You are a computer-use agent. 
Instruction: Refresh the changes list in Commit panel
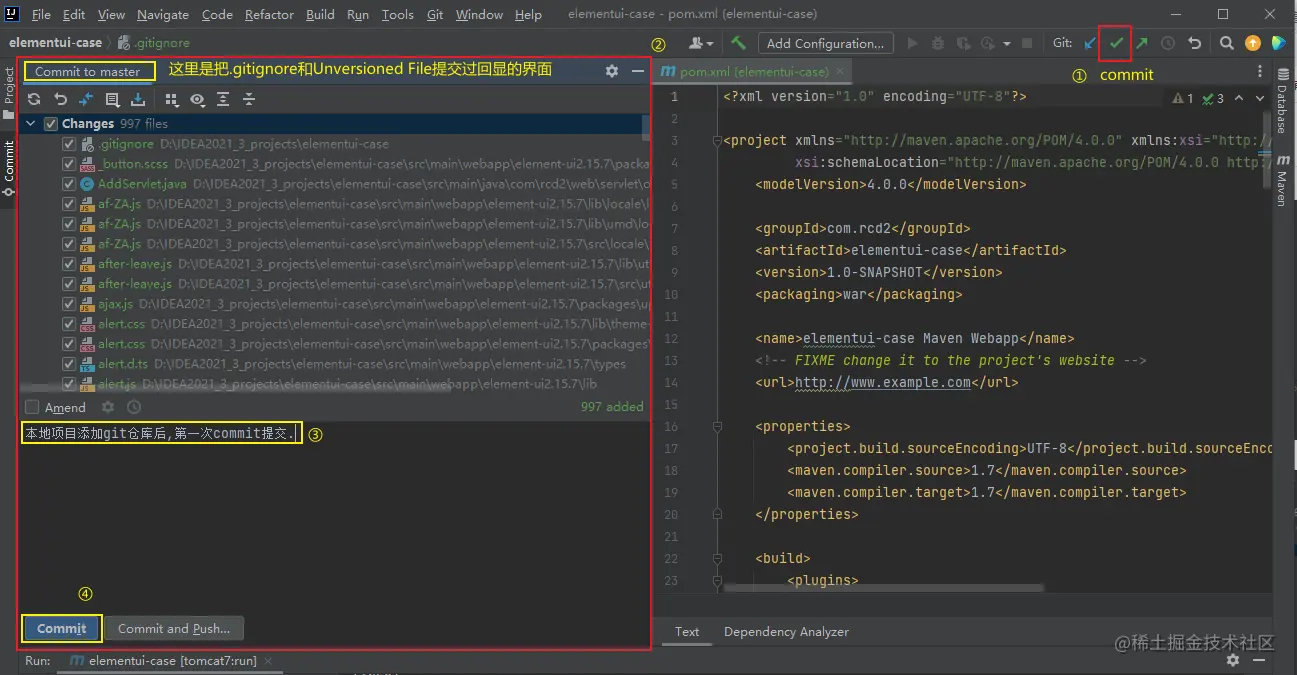point(34,99)
